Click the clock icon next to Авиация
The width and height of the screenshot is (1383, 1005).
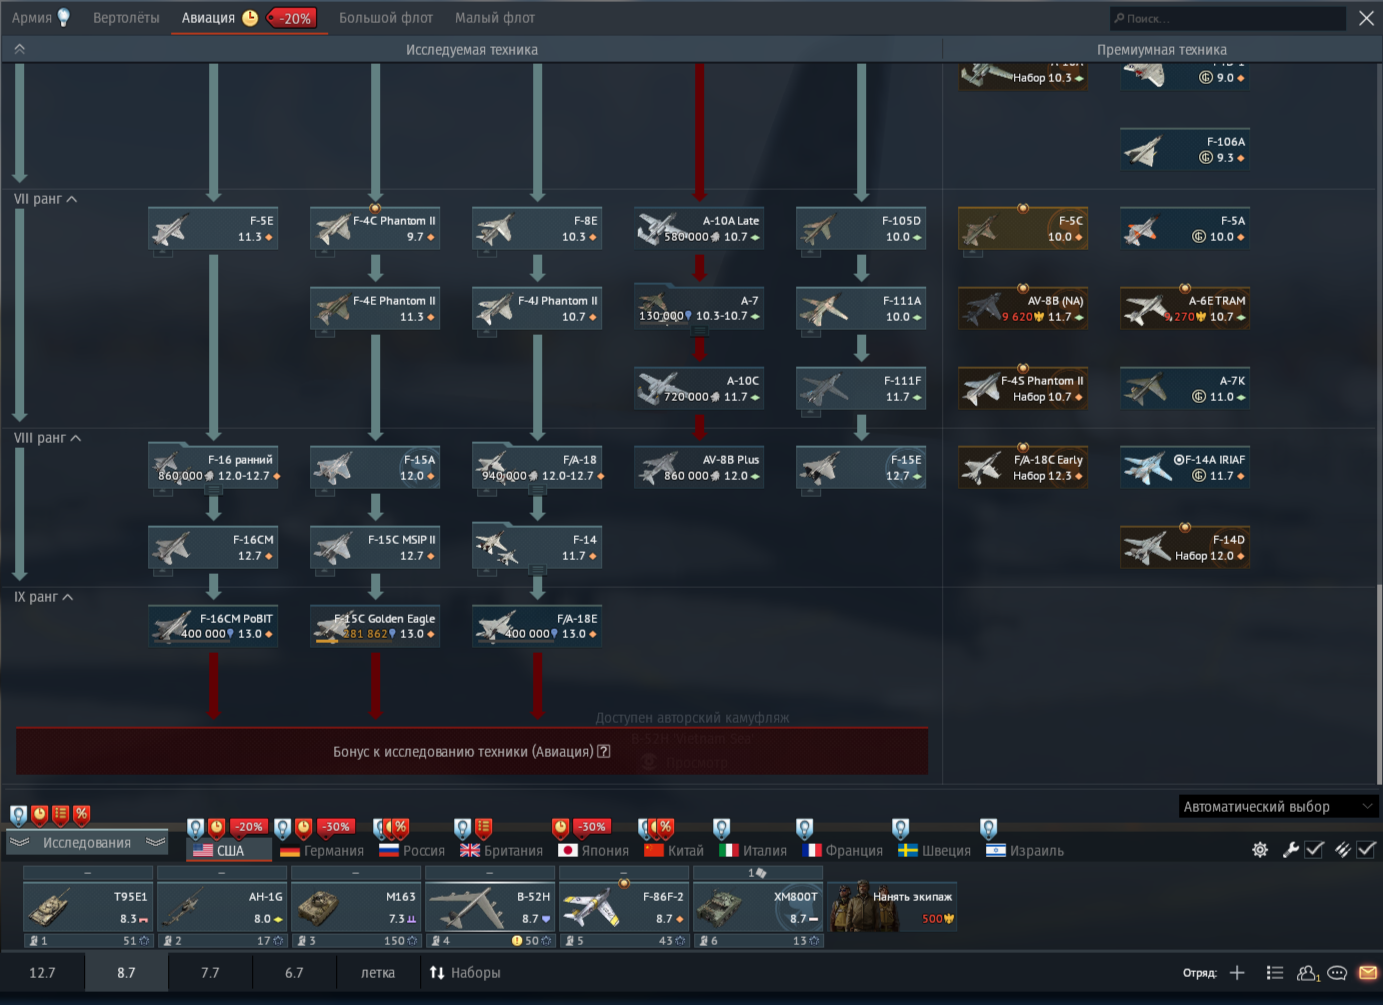tap(250, 17)
